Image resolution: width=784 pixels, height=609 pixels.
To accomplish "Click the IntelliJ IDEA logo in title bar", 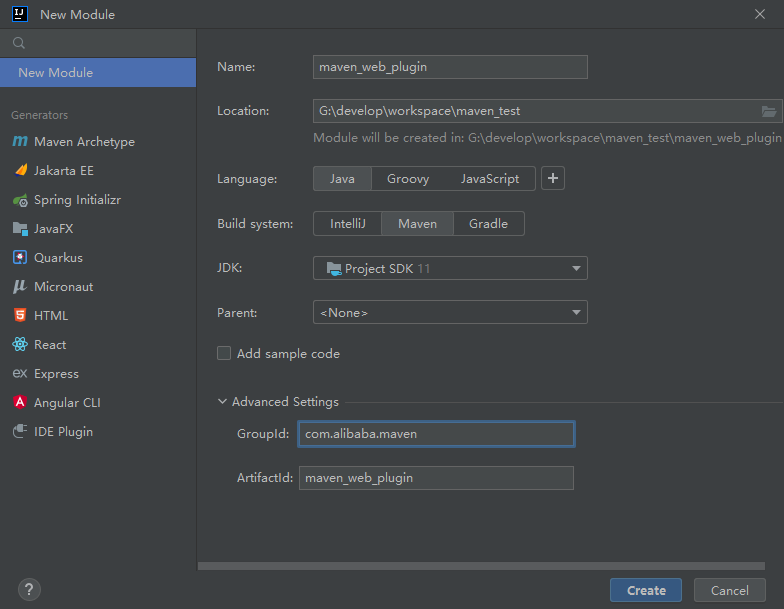I will click(x=20, y=14).
